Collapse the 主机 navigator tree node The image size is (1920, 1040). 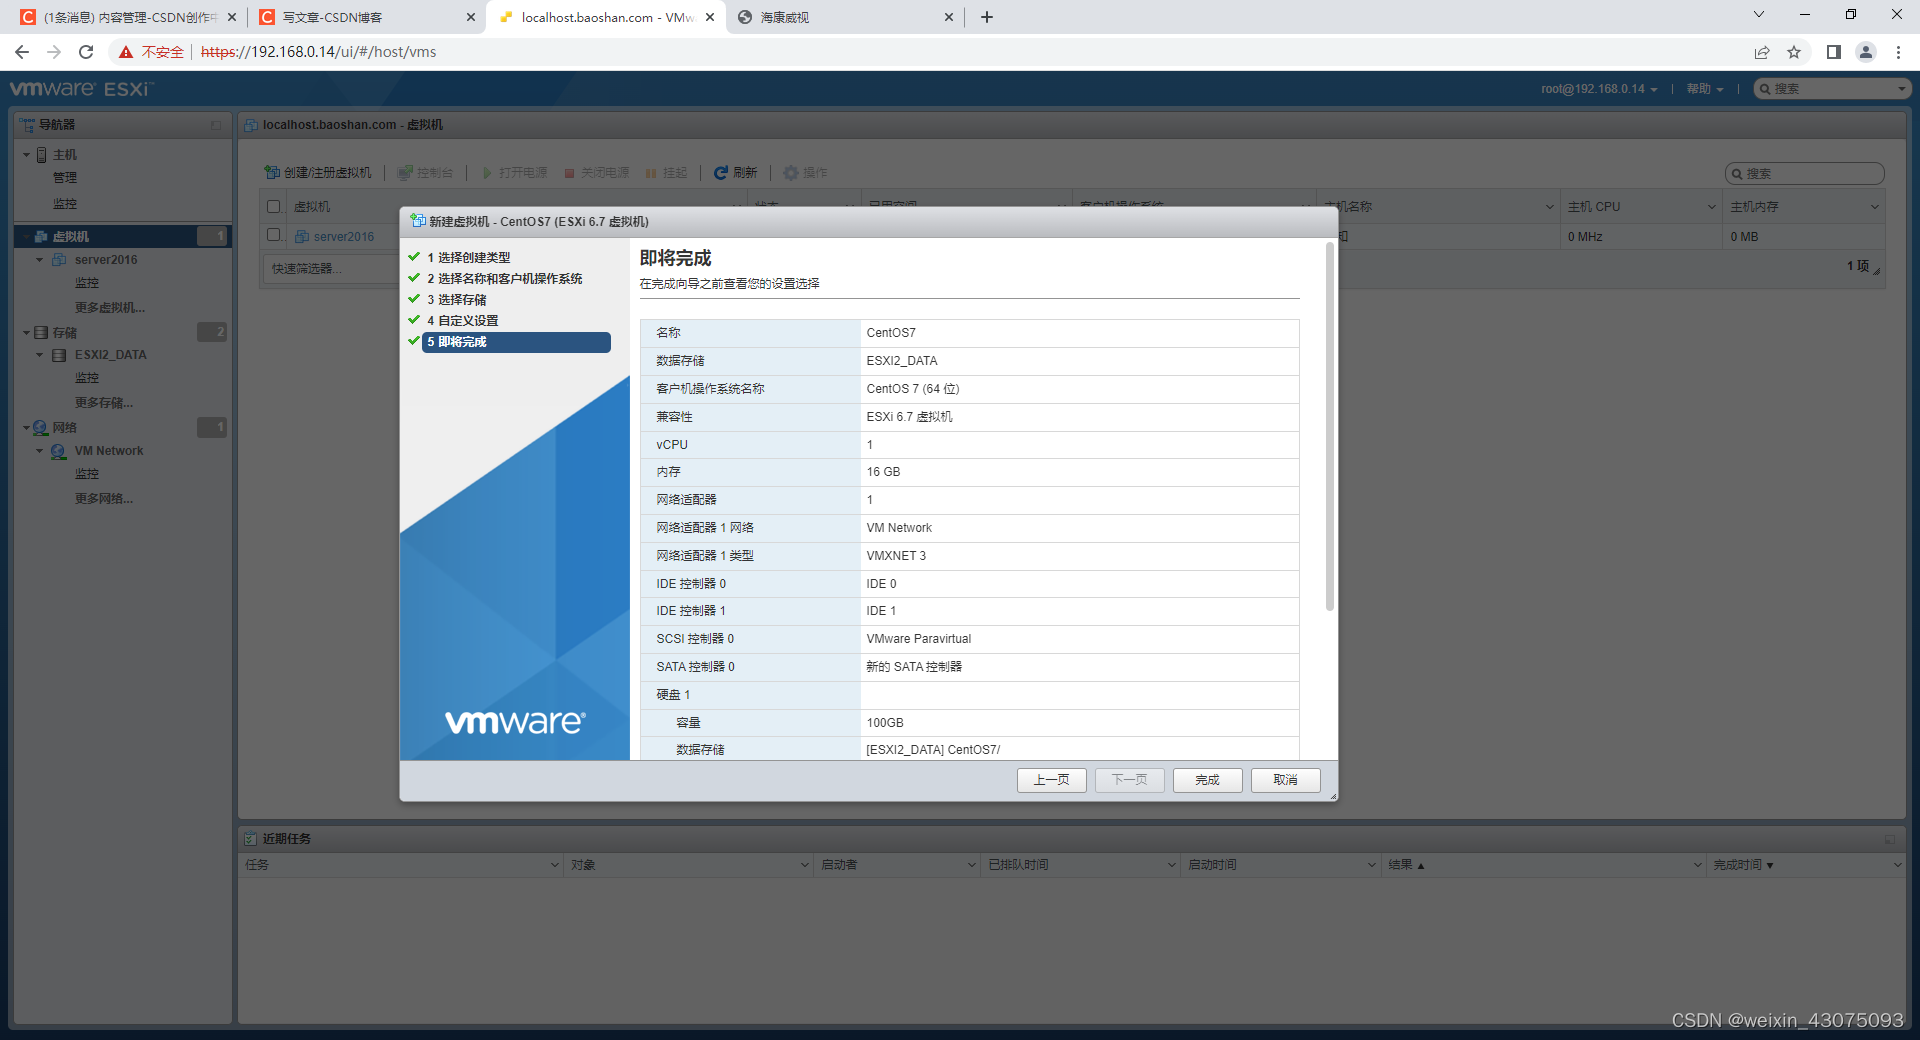click(x=27, y=155)
